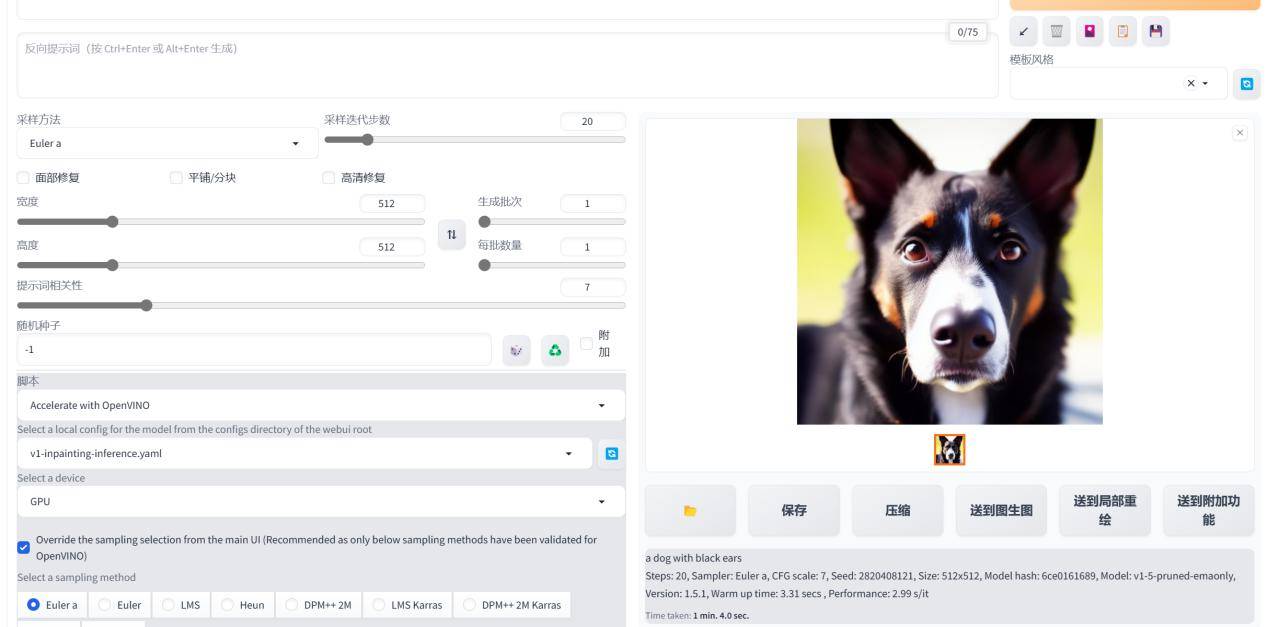This screenshot has width=1267, height=627.
Task: Refresh the config yaml list
Action: (612, 453)
